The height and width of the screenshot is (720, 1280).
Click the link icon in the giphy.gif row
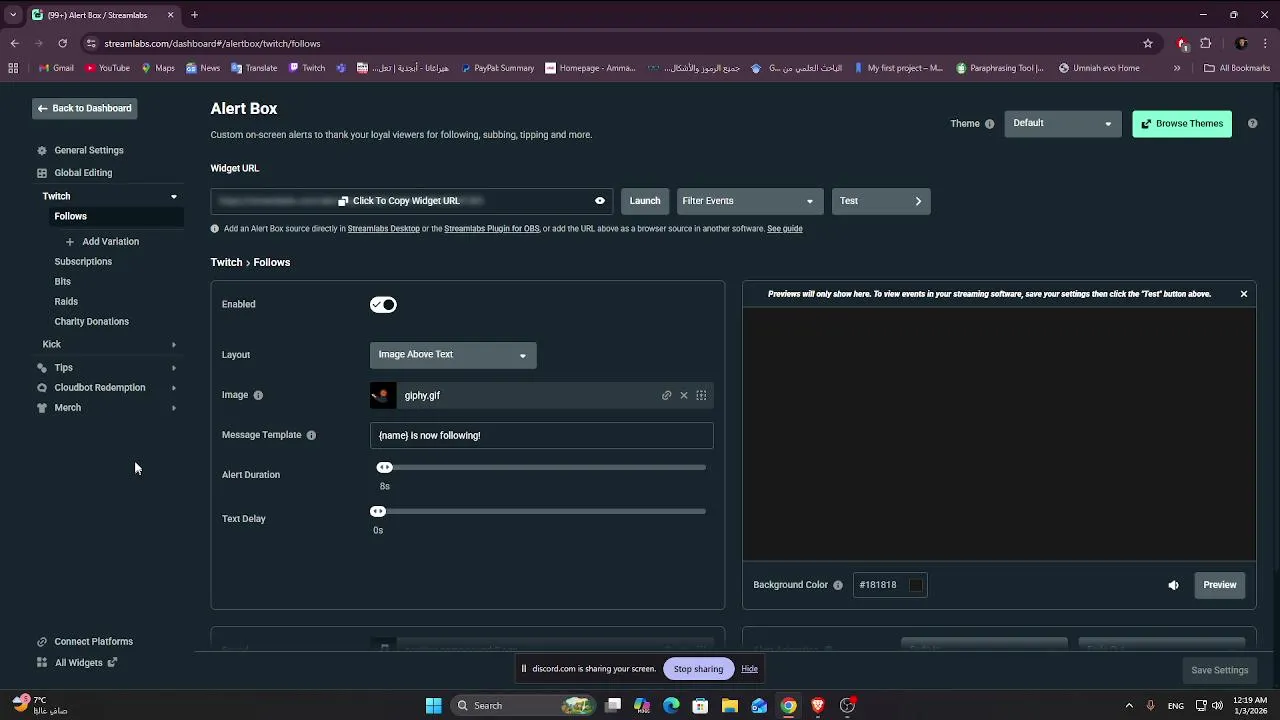(667, 396)
